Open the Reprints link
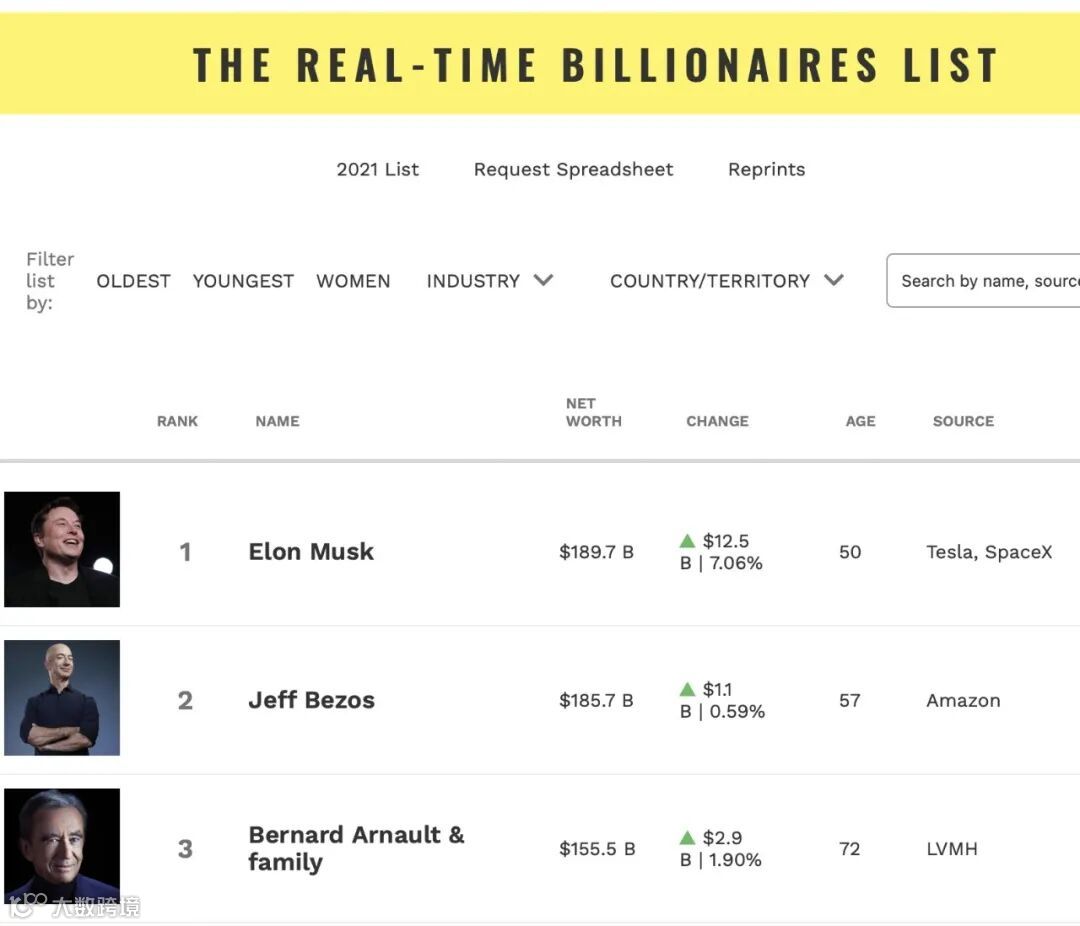1080x926 pixels. tap(766, 169)
